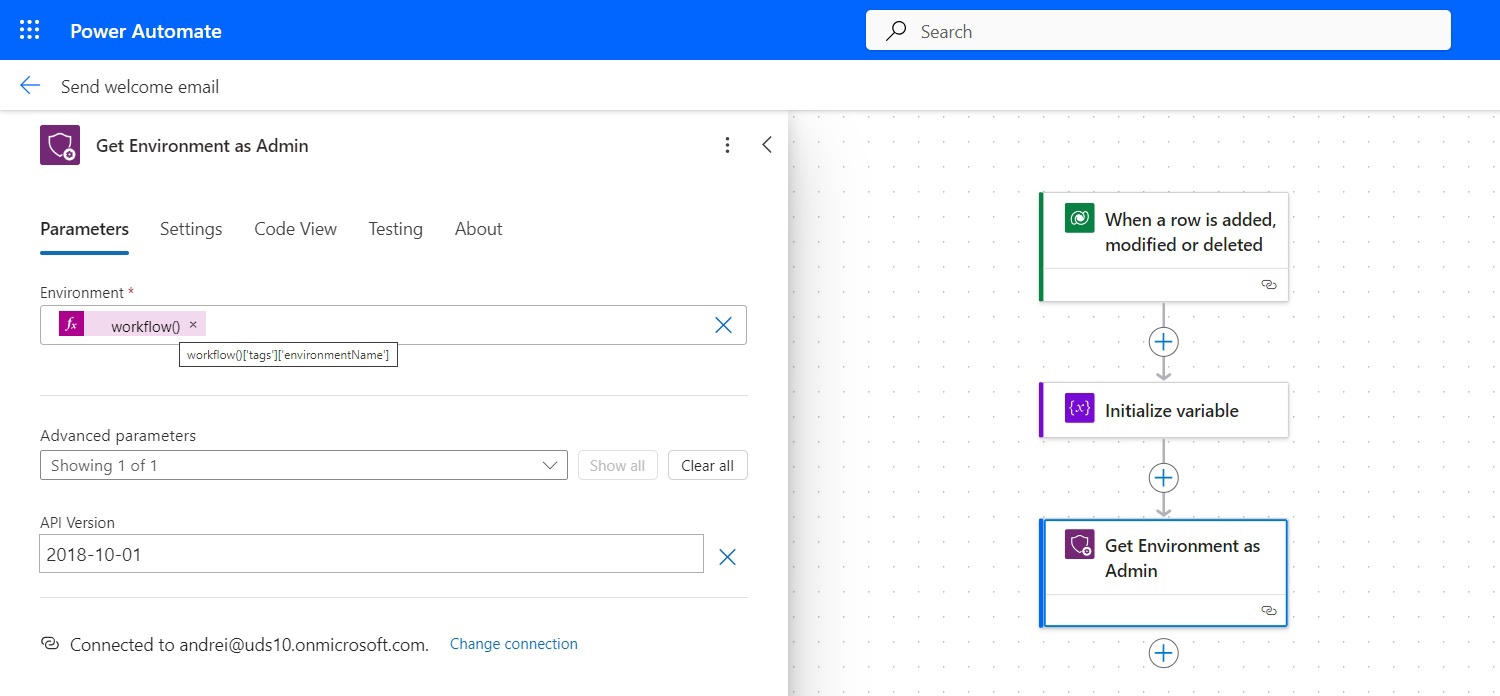Remove the API Version parameter
Image resolution: width=1500 pixels, height=696 pixels.
pos(727,557)
